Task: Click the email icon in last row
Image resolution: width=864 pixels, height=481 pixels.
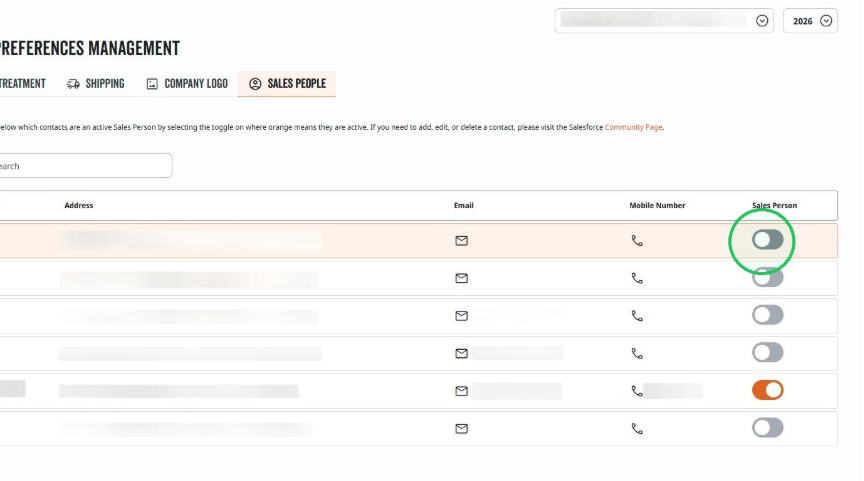Action: click(x=461, y=428)
